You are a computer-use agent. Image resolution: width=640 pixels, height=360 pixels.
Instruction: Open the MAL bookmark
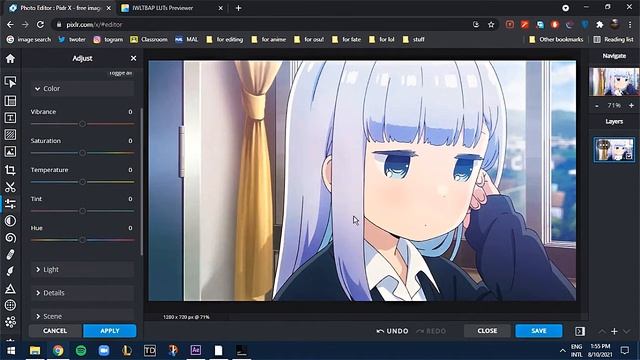(187, 40)
